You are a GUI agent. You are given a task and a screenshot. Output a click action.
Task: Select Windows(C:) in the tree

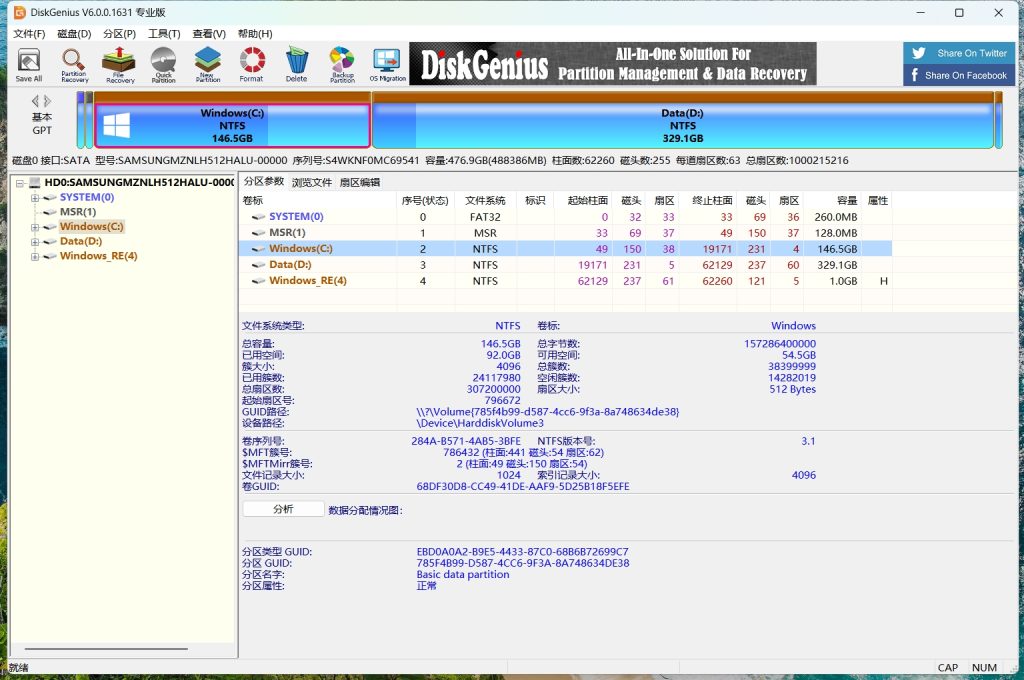[91, 226]
